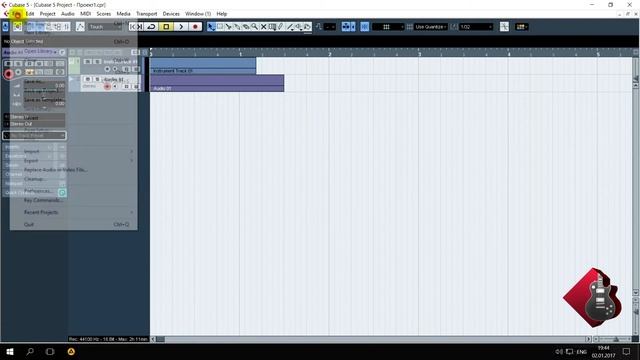Open the Windows Start menu

pyautogui.click(x=10, y=351)
